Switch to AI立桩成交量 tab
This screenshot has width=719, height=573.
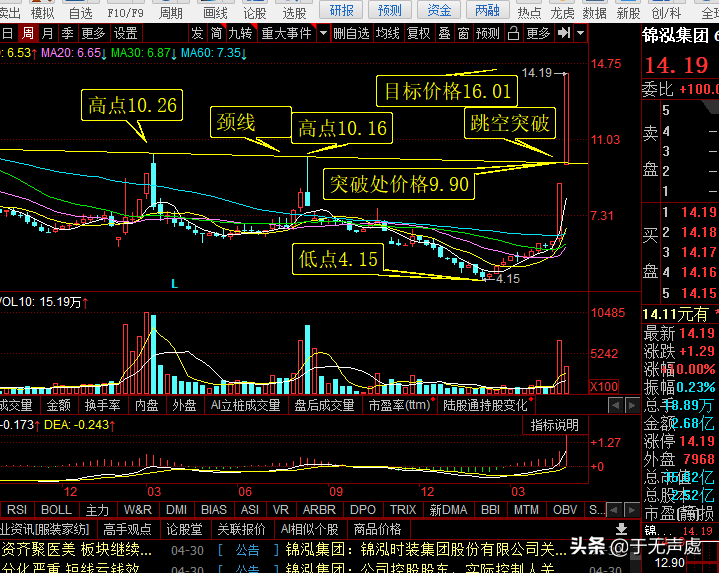(246, 405)
